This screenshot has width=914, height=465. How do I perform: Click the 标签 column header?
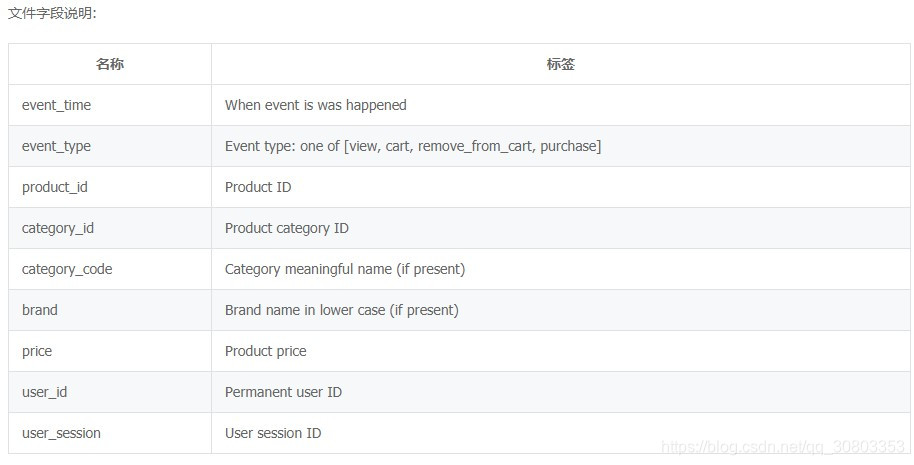pyautogui.click(x=561, y=64)
